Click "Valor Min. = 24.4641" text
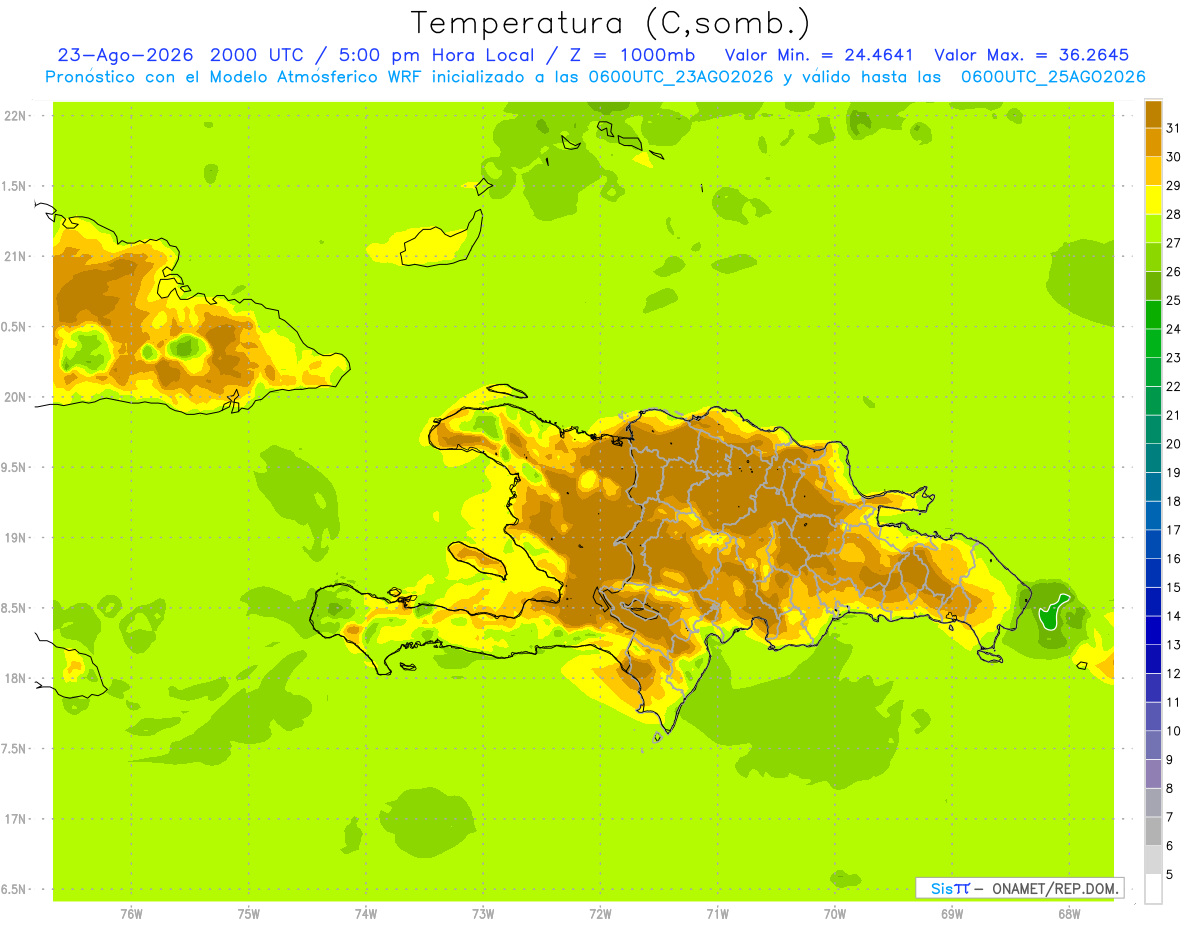This screenshot has height=927, width=1200. (821, 55)
